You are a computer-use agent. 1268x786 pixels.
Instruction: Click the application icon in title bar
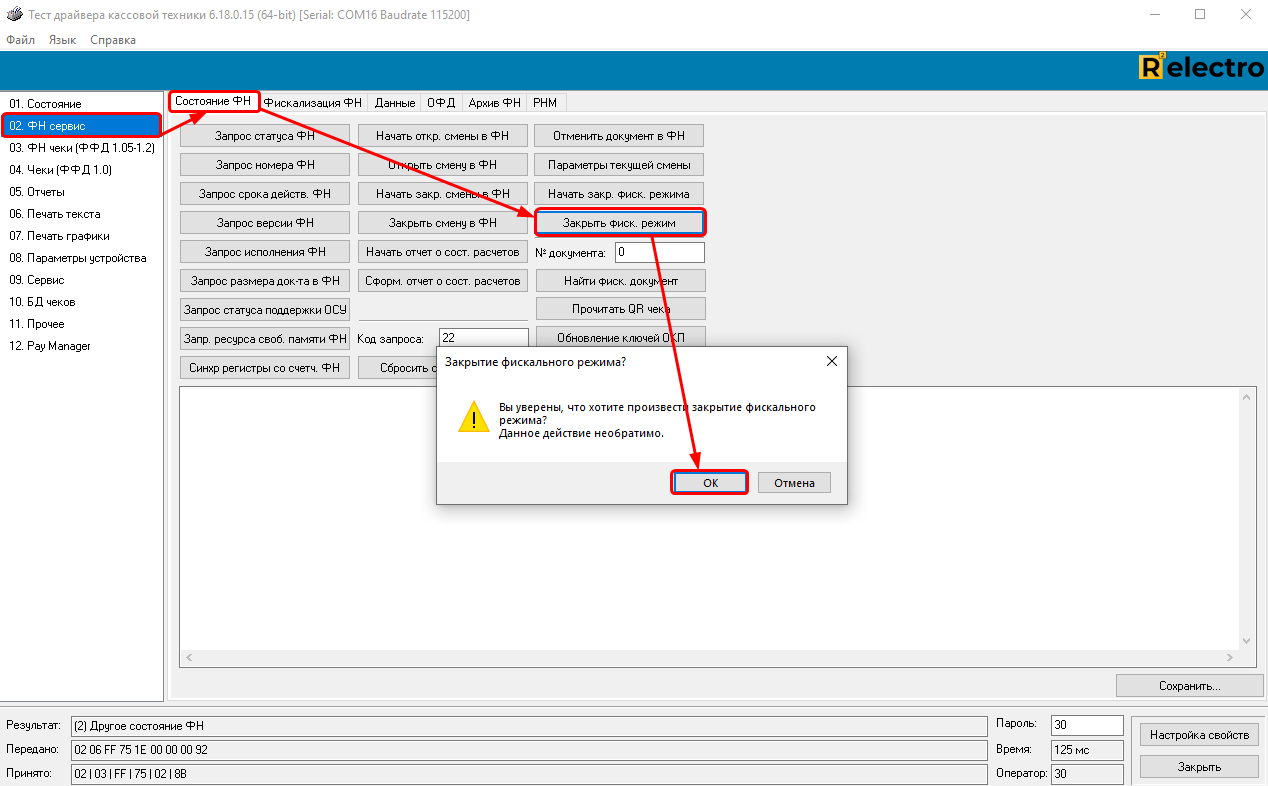[14, 15]
